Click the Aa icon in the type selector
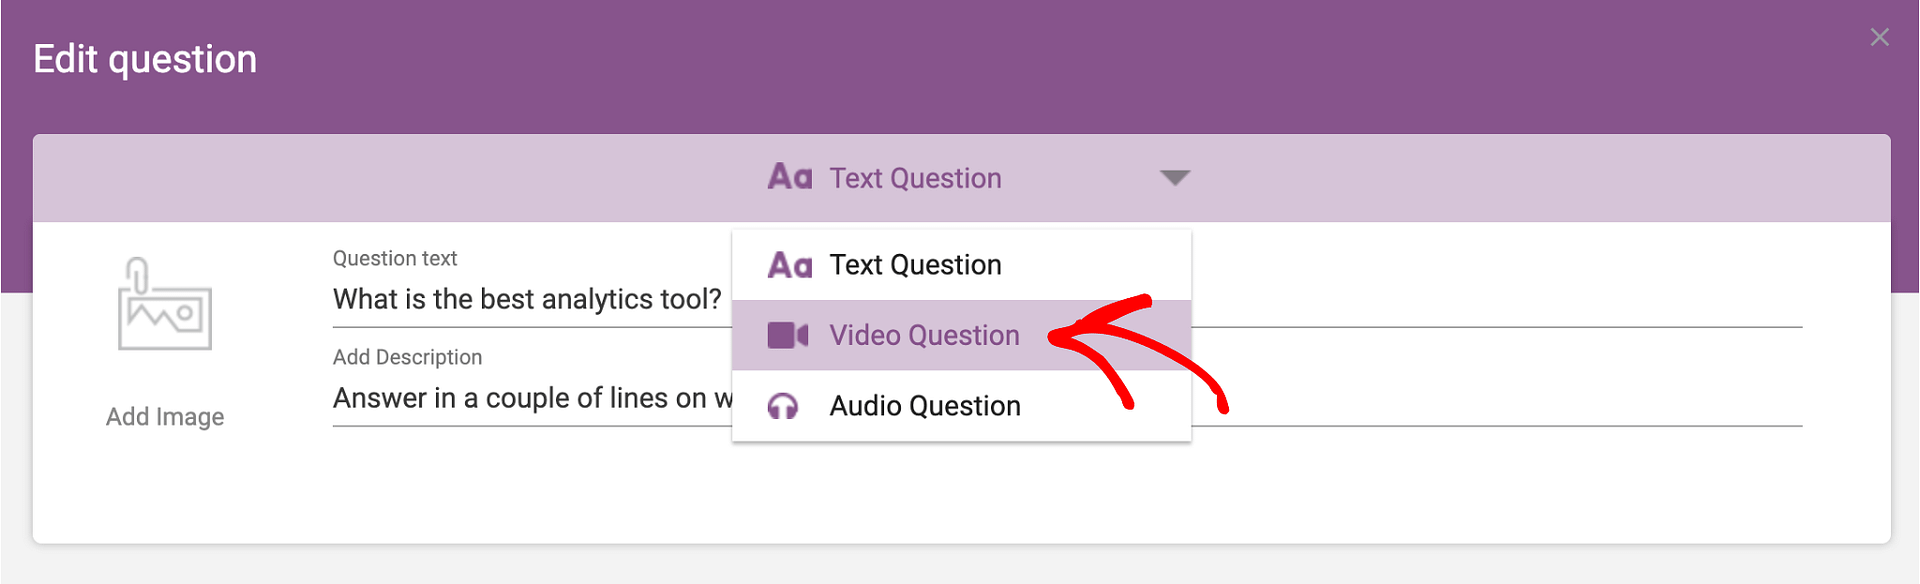Screen dimensions: 1920x584 pos(789,178)
